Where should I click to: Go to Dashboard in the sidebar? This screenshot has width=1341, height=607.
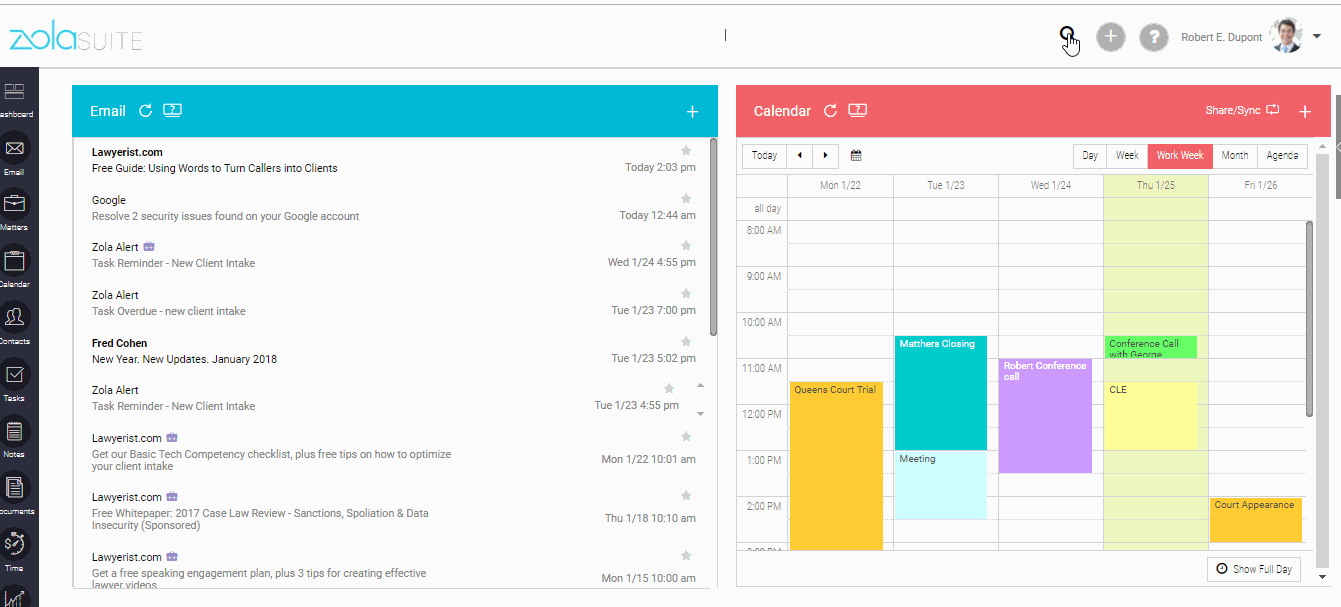point(15,98)
